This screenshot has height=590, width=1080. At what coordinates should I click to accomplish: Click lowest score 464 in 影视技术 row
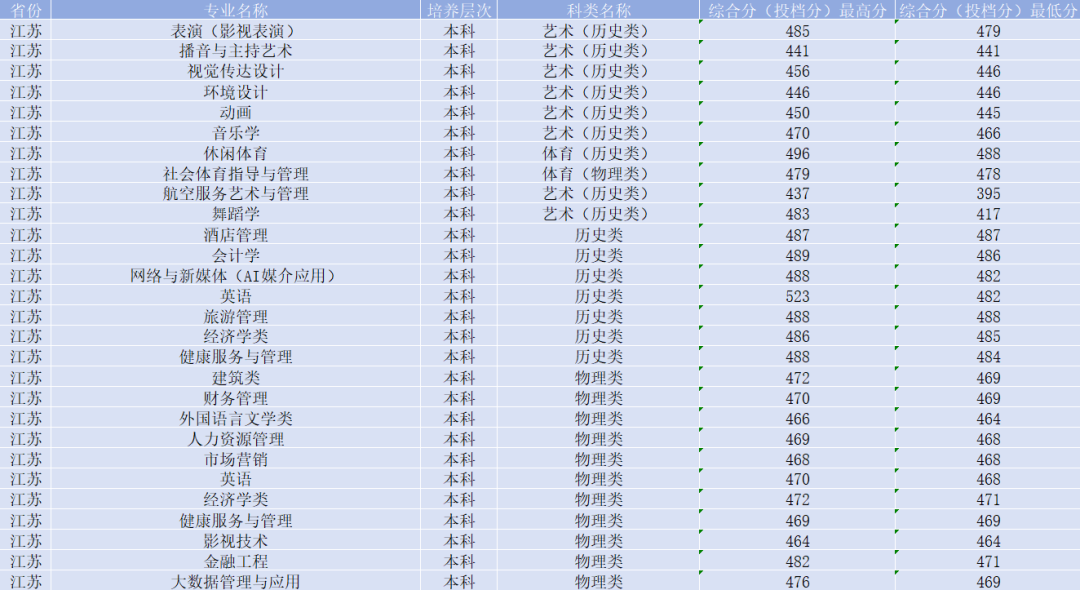coord(988,541)
